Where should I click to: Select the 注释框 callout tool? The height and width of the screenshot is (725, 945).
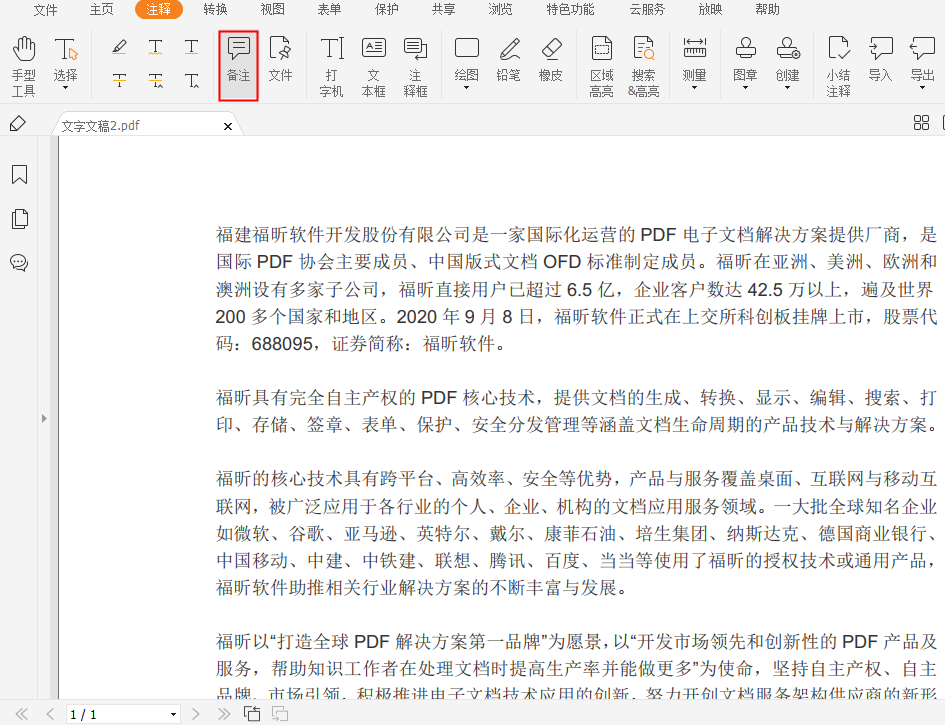click(416, 65)
